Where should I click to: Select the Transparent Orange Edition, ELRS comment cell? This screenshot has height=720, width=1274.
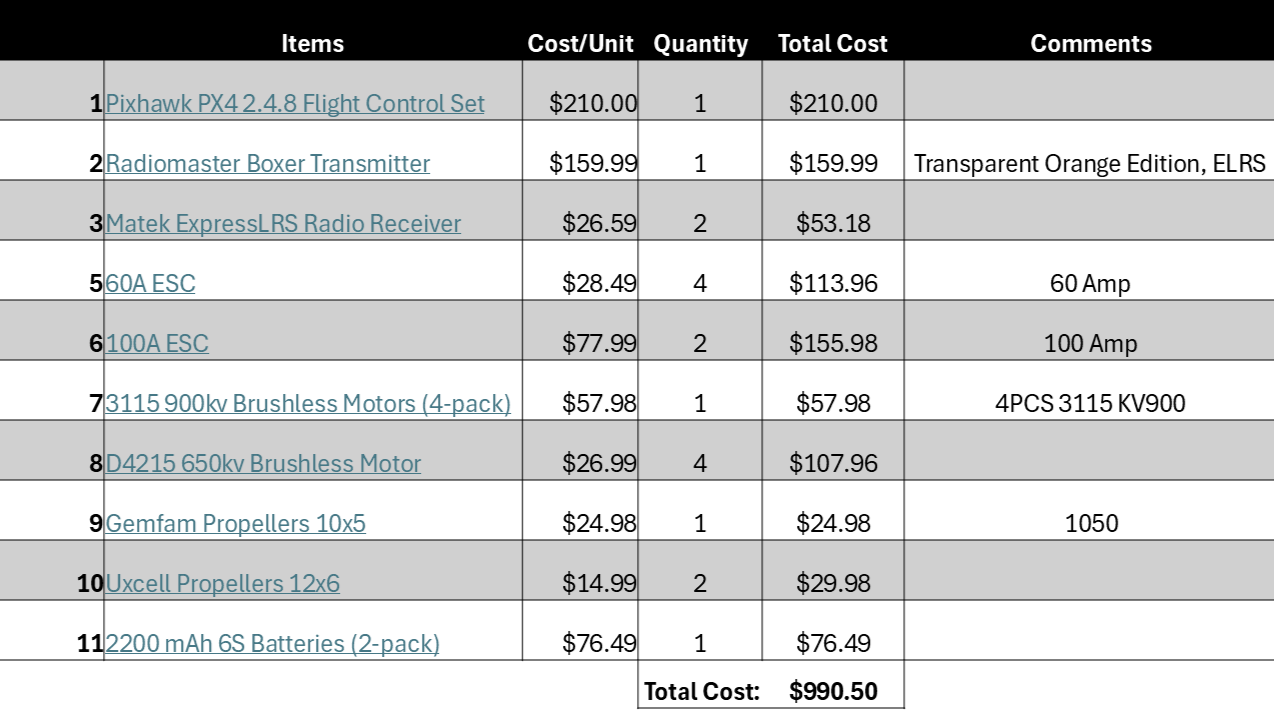coord(1089,163)
